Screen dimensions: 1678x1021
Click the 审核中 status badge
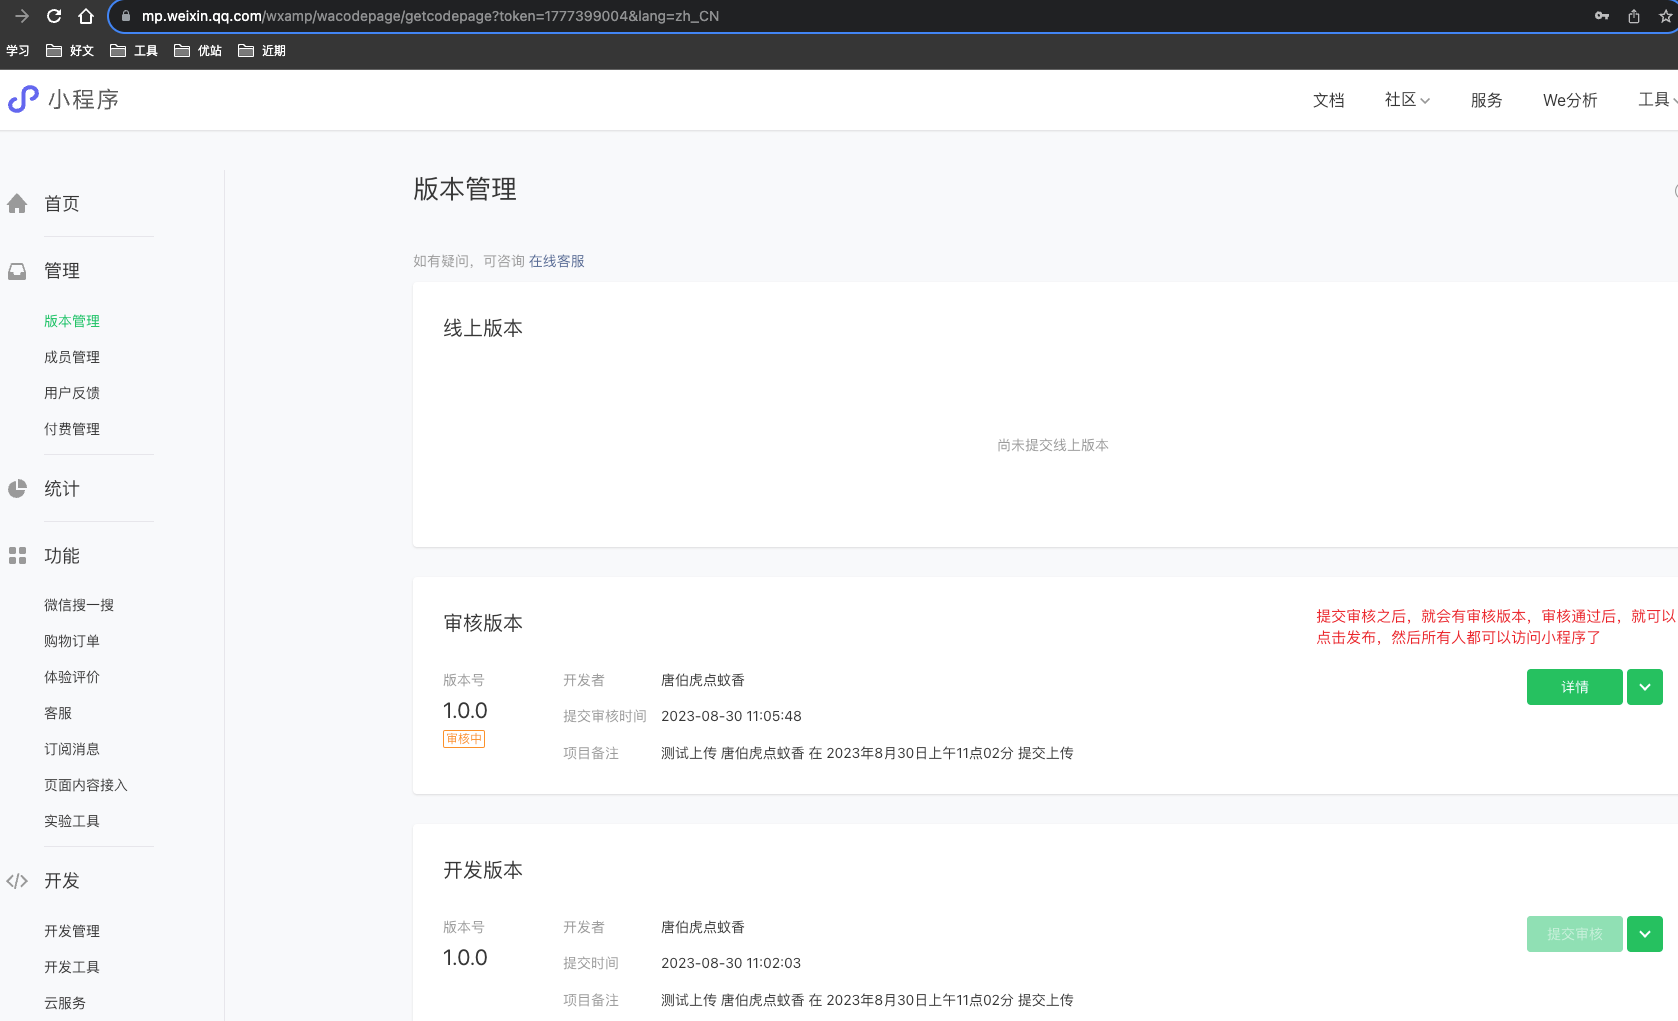(x=464, y=739)
